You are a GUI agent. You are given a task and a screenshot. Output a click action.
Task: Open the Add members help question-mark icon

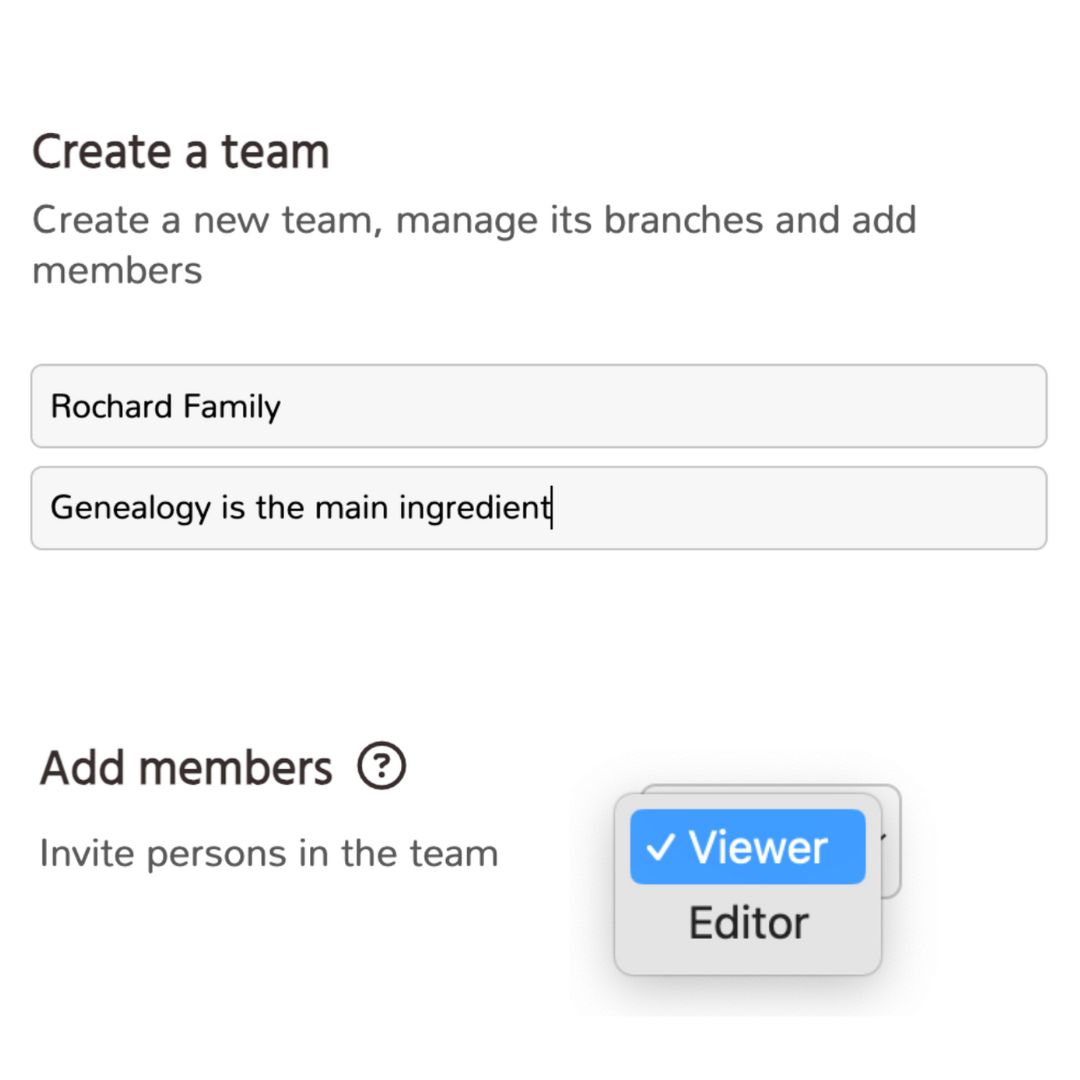point(382,765)
